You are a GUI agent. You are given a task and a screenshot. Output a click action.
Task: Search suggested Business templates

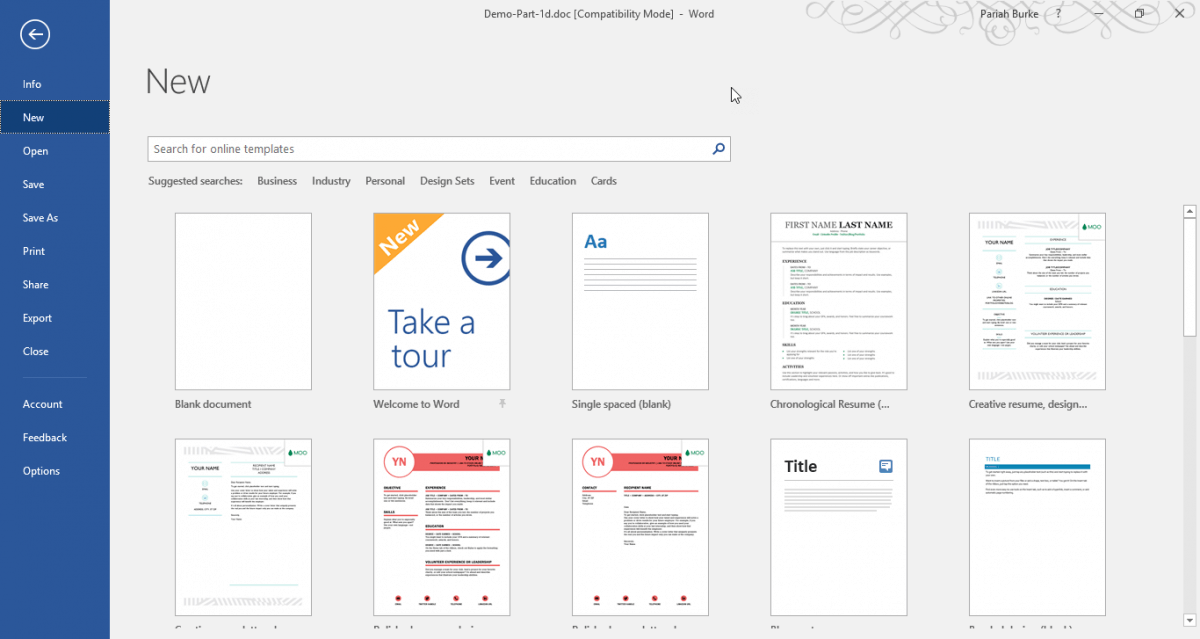277,181
